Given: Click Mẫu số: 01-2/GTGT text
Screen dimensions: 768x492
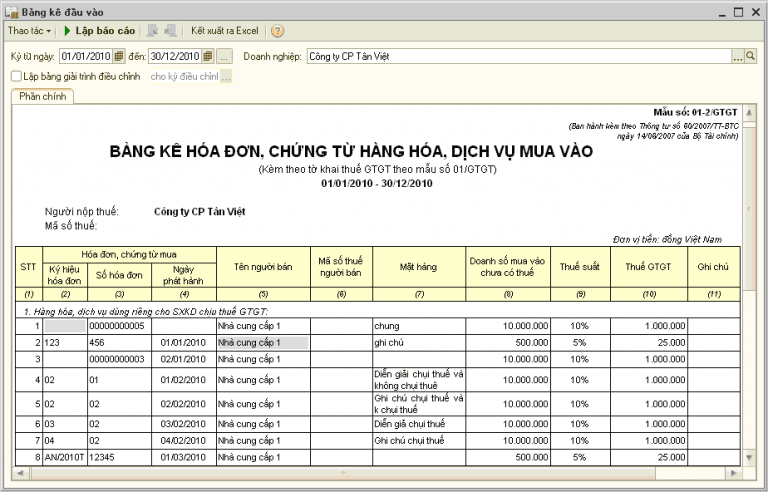Looking at the screenshot, I should pos(695,112).
